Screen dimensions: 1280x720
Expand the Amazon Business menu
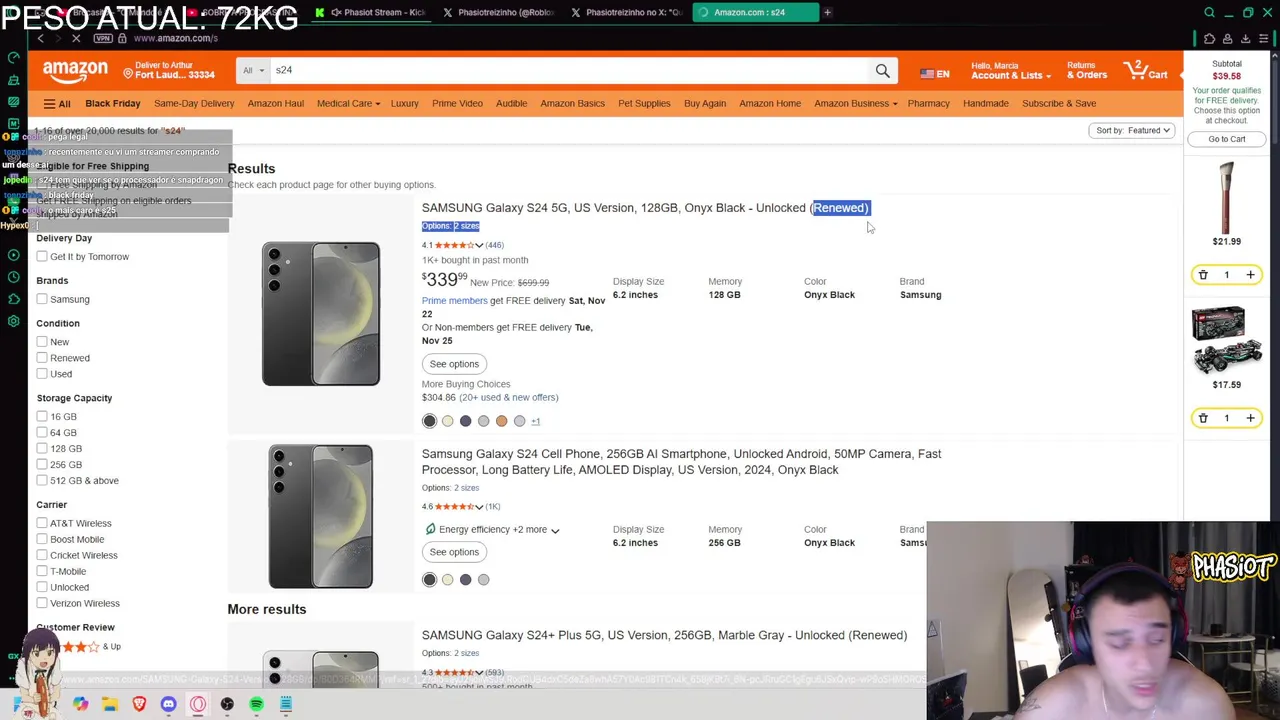click(x=855, y=104)
